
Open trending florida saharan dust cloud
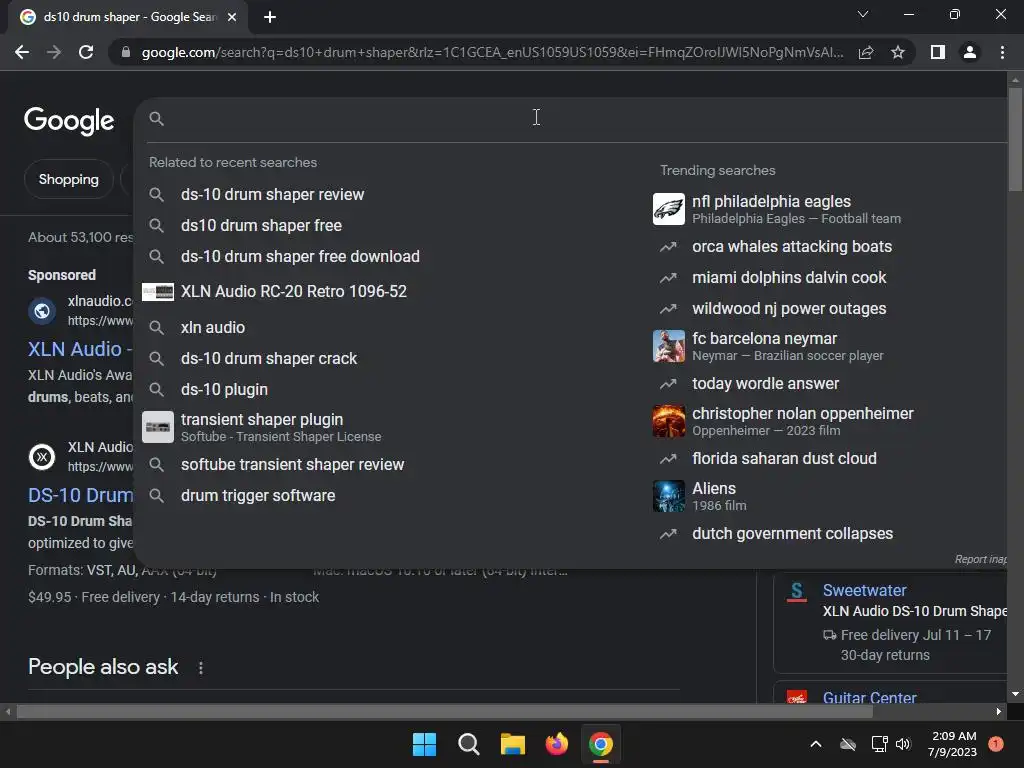[x=784, y=458]
